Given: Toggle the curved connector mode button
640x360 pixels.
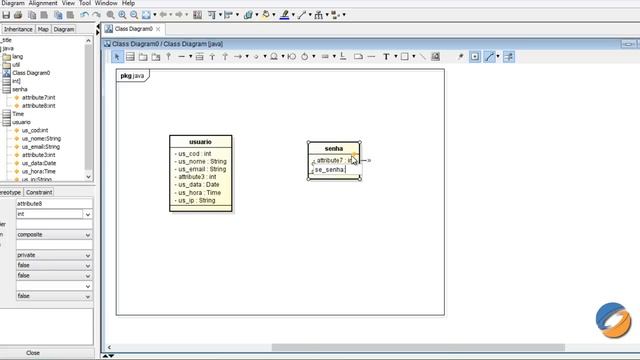Looking at the screenshot, I should 489,57.
